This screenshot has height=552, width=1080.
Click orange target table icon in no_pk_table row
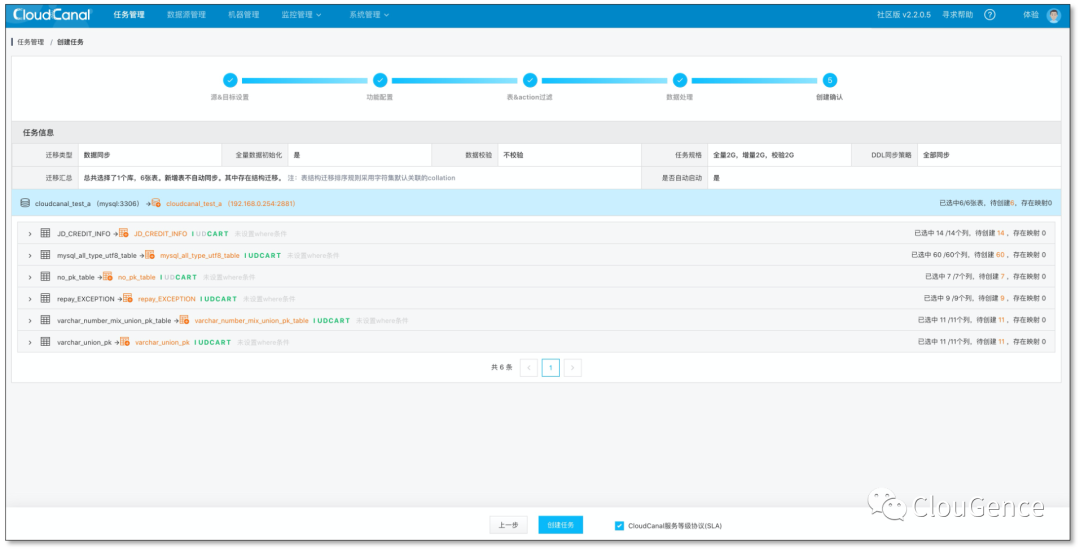coord(108,277)
